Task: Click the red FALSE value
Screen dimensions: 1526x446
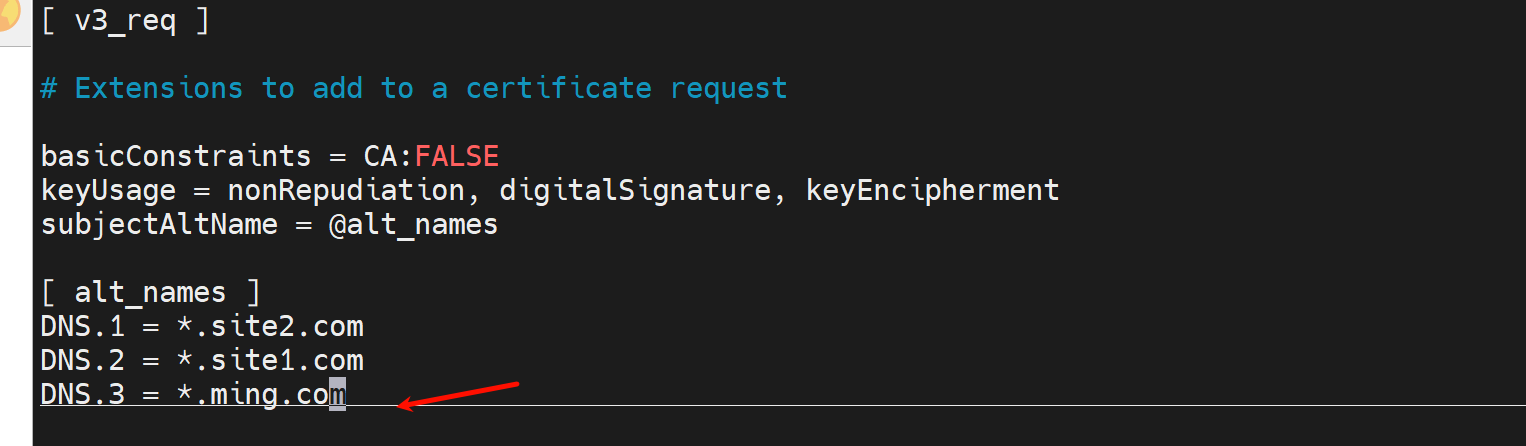Action: click(456, 156)
